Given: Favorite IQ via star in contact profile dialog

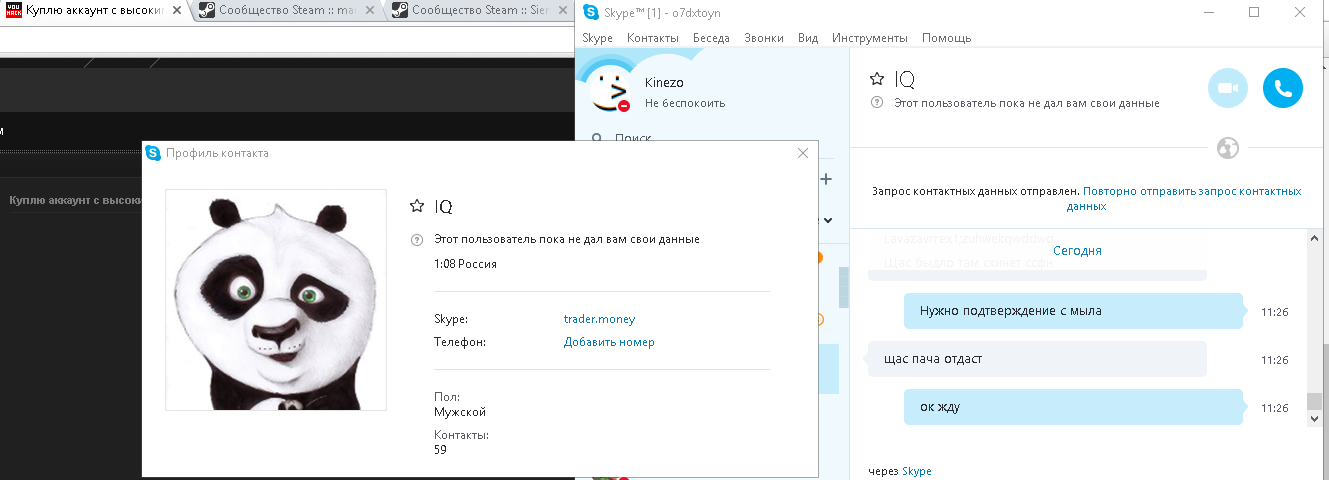Looking at the screenshot, I should [417, 206].
